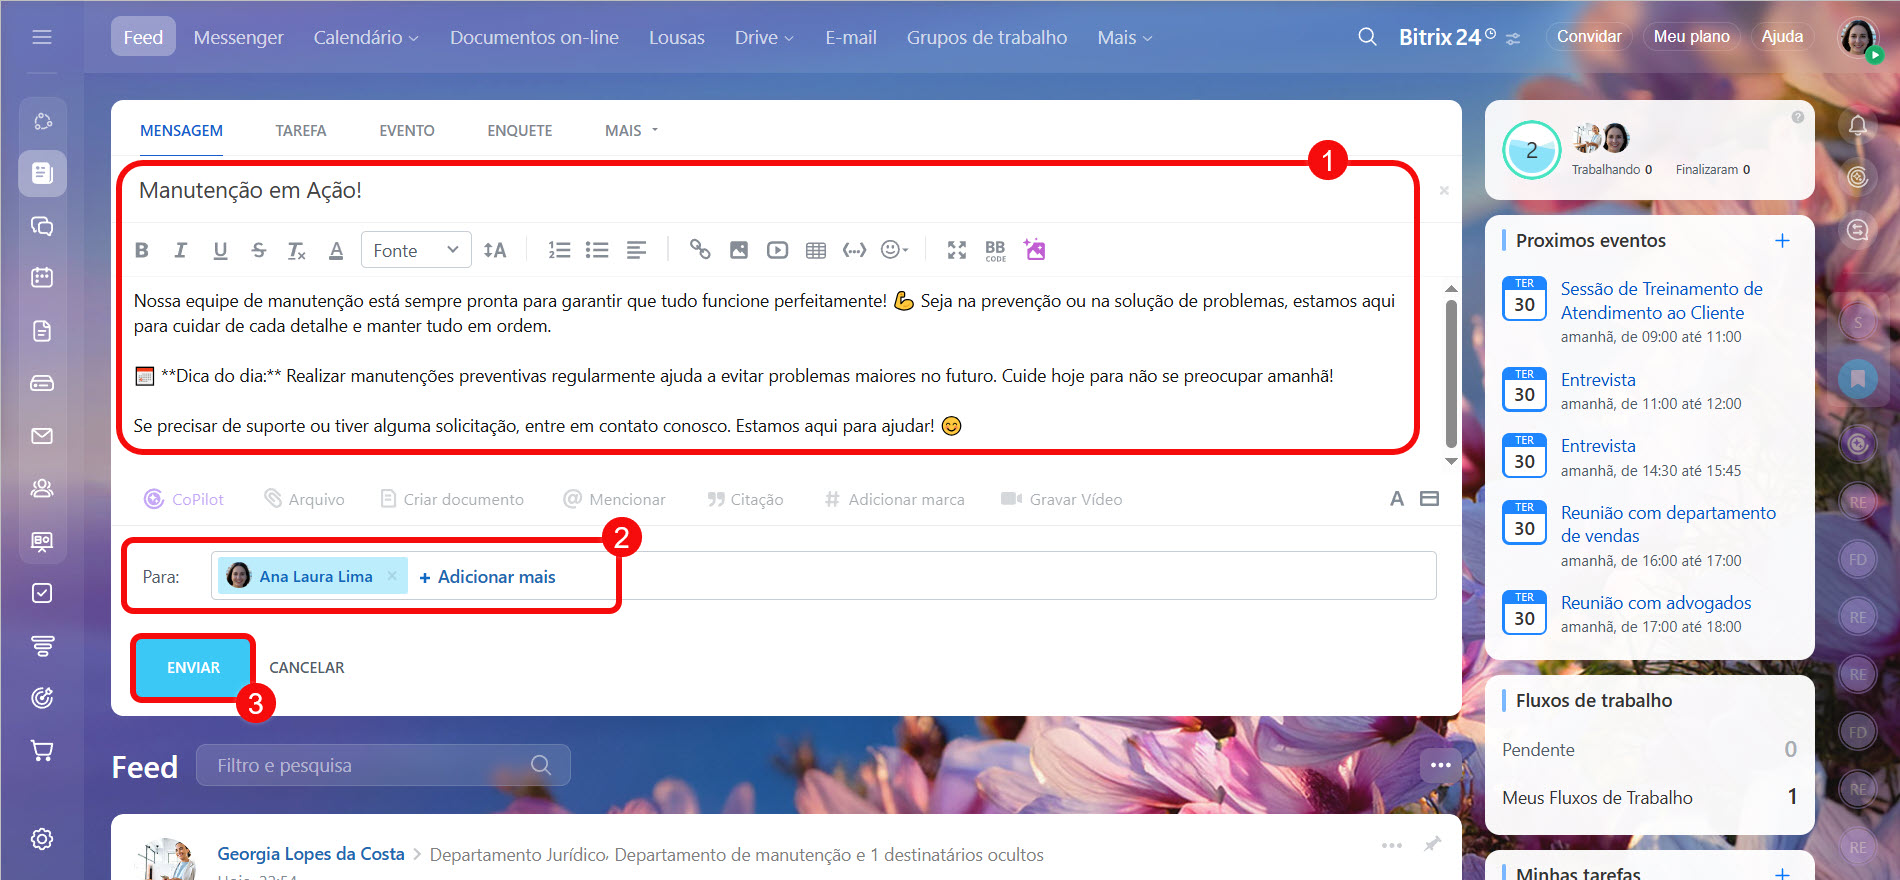Open the search magnifier in top bar
Screen dimensions: 1900x880
[1367, 37]
